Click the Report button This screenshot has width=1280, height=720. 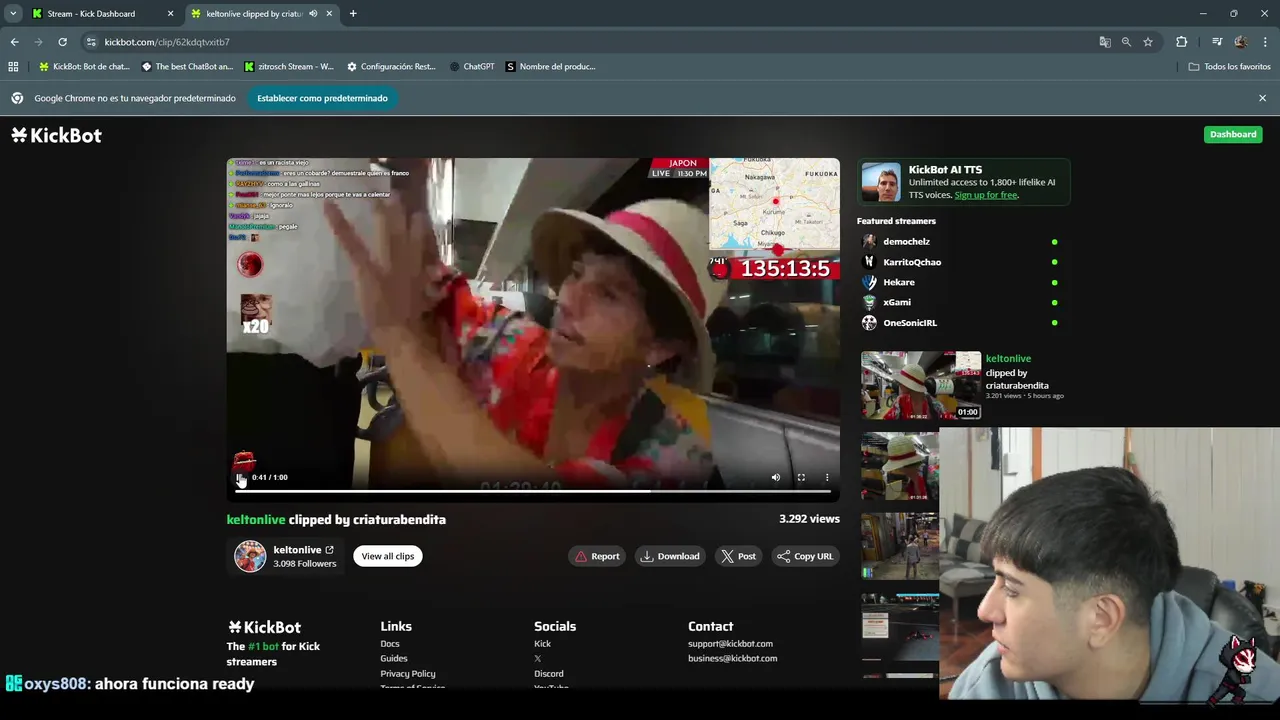point(597,556)
